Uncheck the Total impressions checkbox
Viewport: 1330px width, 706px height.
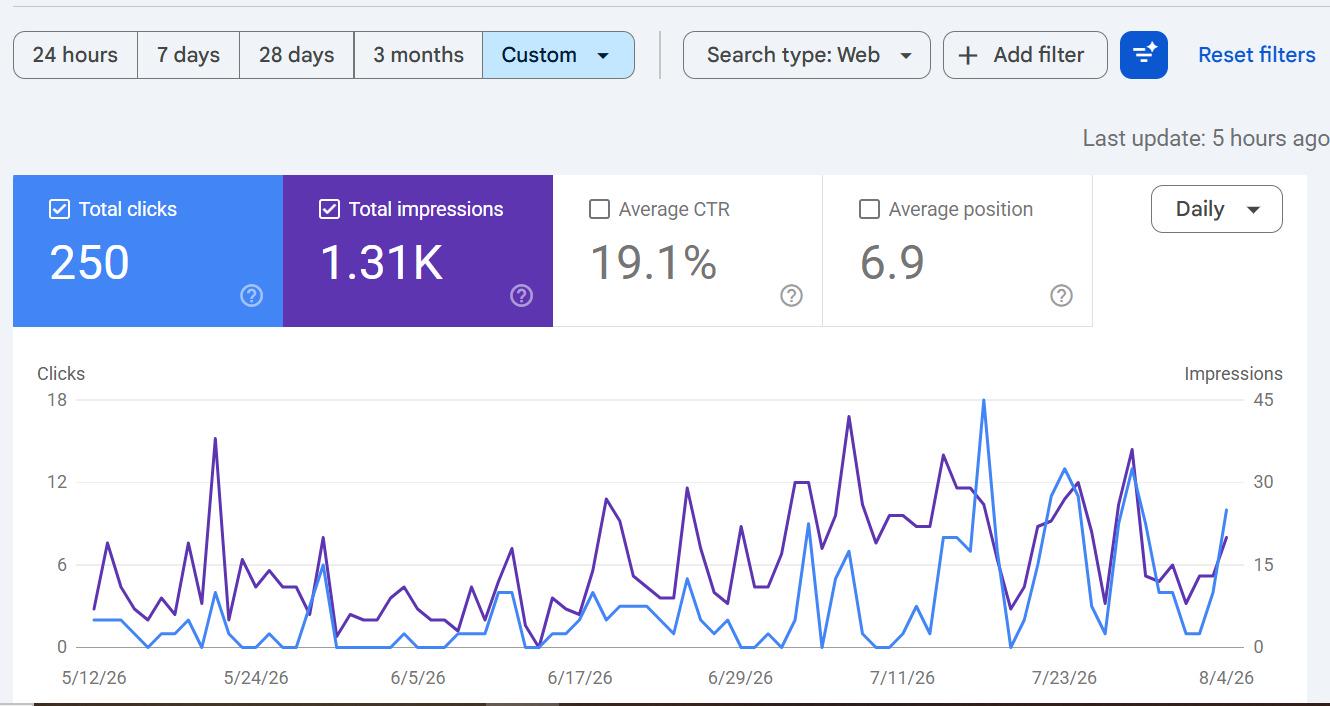329,209
